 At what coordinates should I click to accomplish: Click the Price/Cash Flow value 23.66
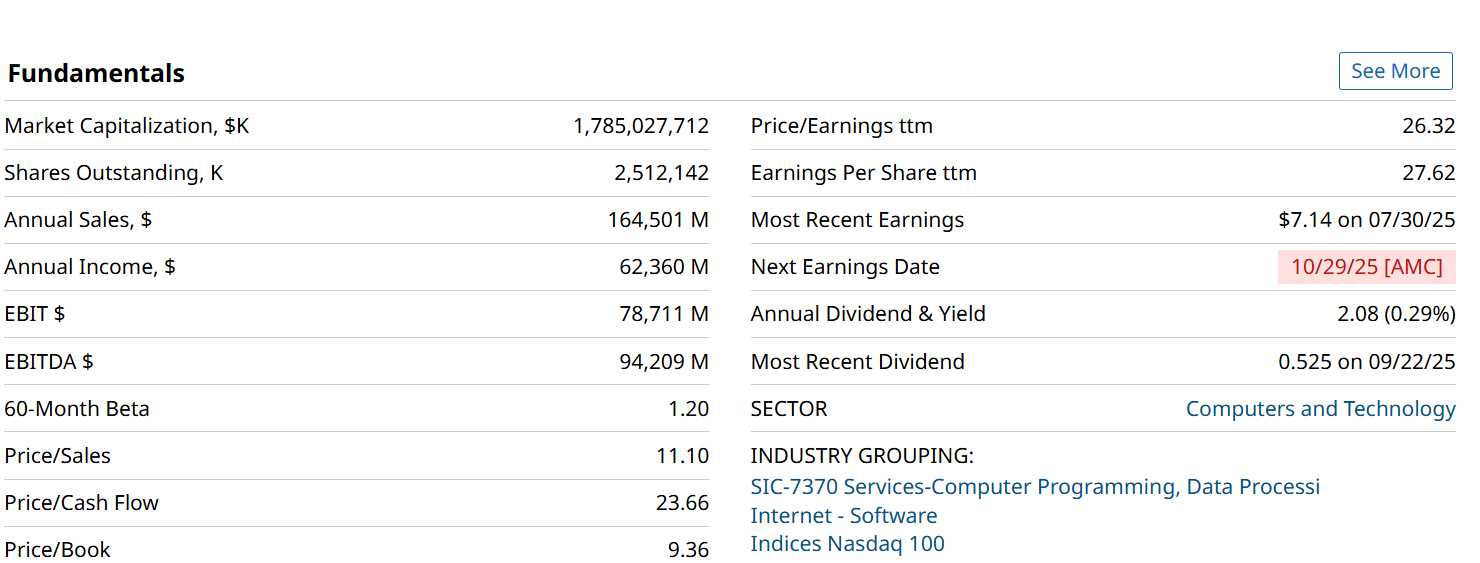[x=682, y=503]
